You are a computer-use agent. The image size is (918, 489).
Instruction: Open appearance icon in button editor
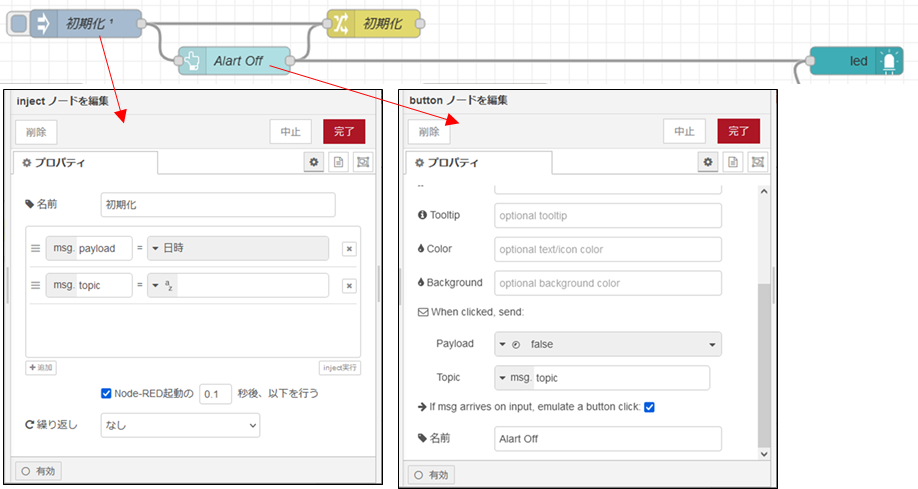pos(757,162)
